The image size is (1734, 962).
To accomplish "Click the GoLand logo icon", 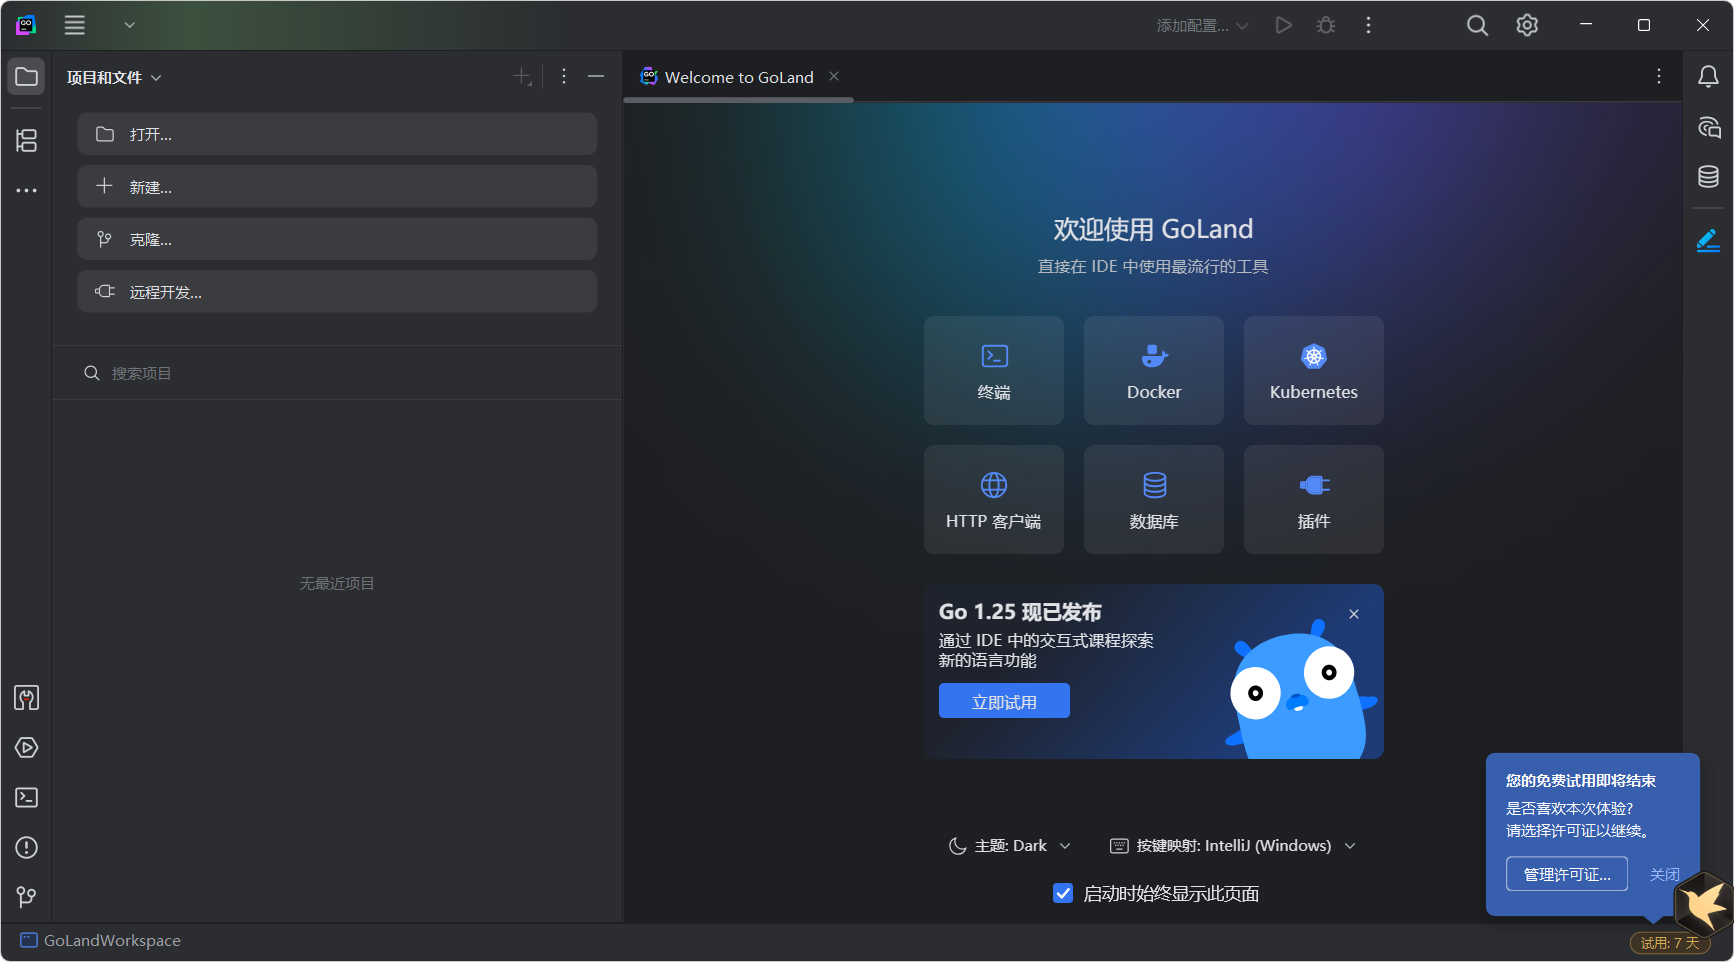I will pyautogui.click(x=26, y=25).
